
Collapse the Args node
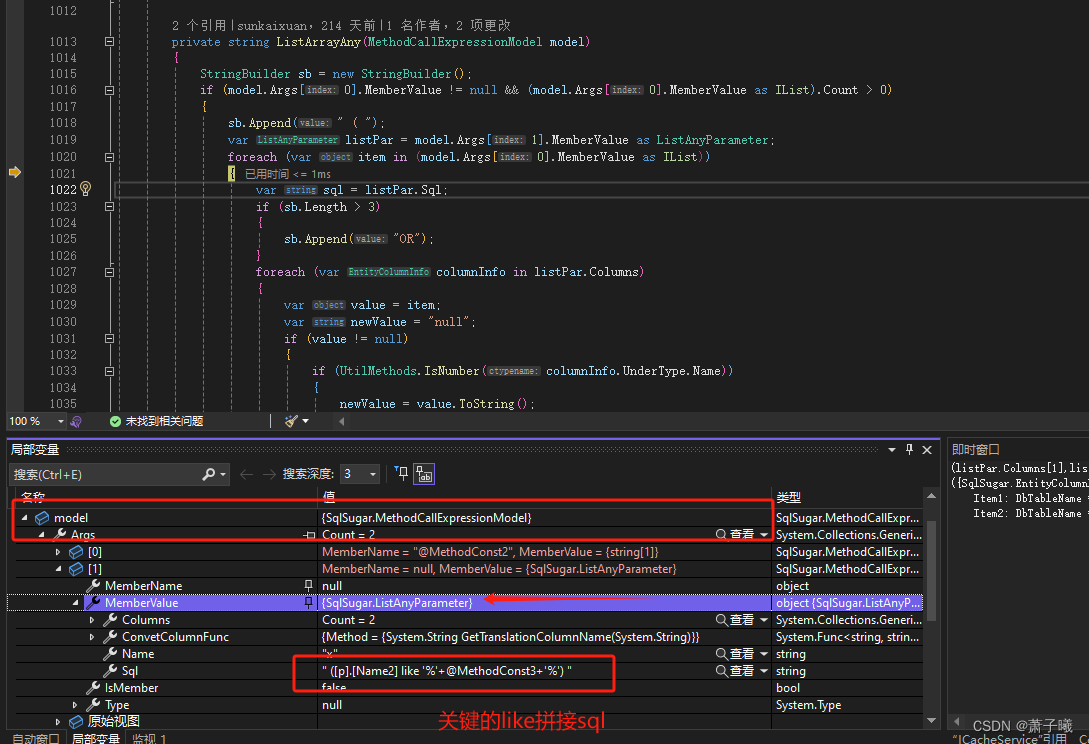tap(42, 535)
